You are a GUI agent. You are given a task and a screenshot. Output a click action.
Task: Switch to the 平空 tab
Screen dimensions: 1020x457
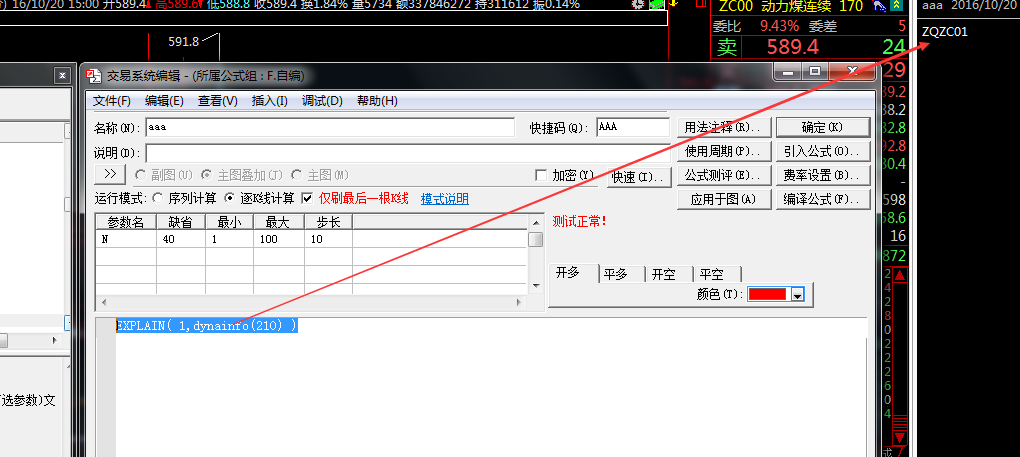pyautogui.click(x=717, y=274)
